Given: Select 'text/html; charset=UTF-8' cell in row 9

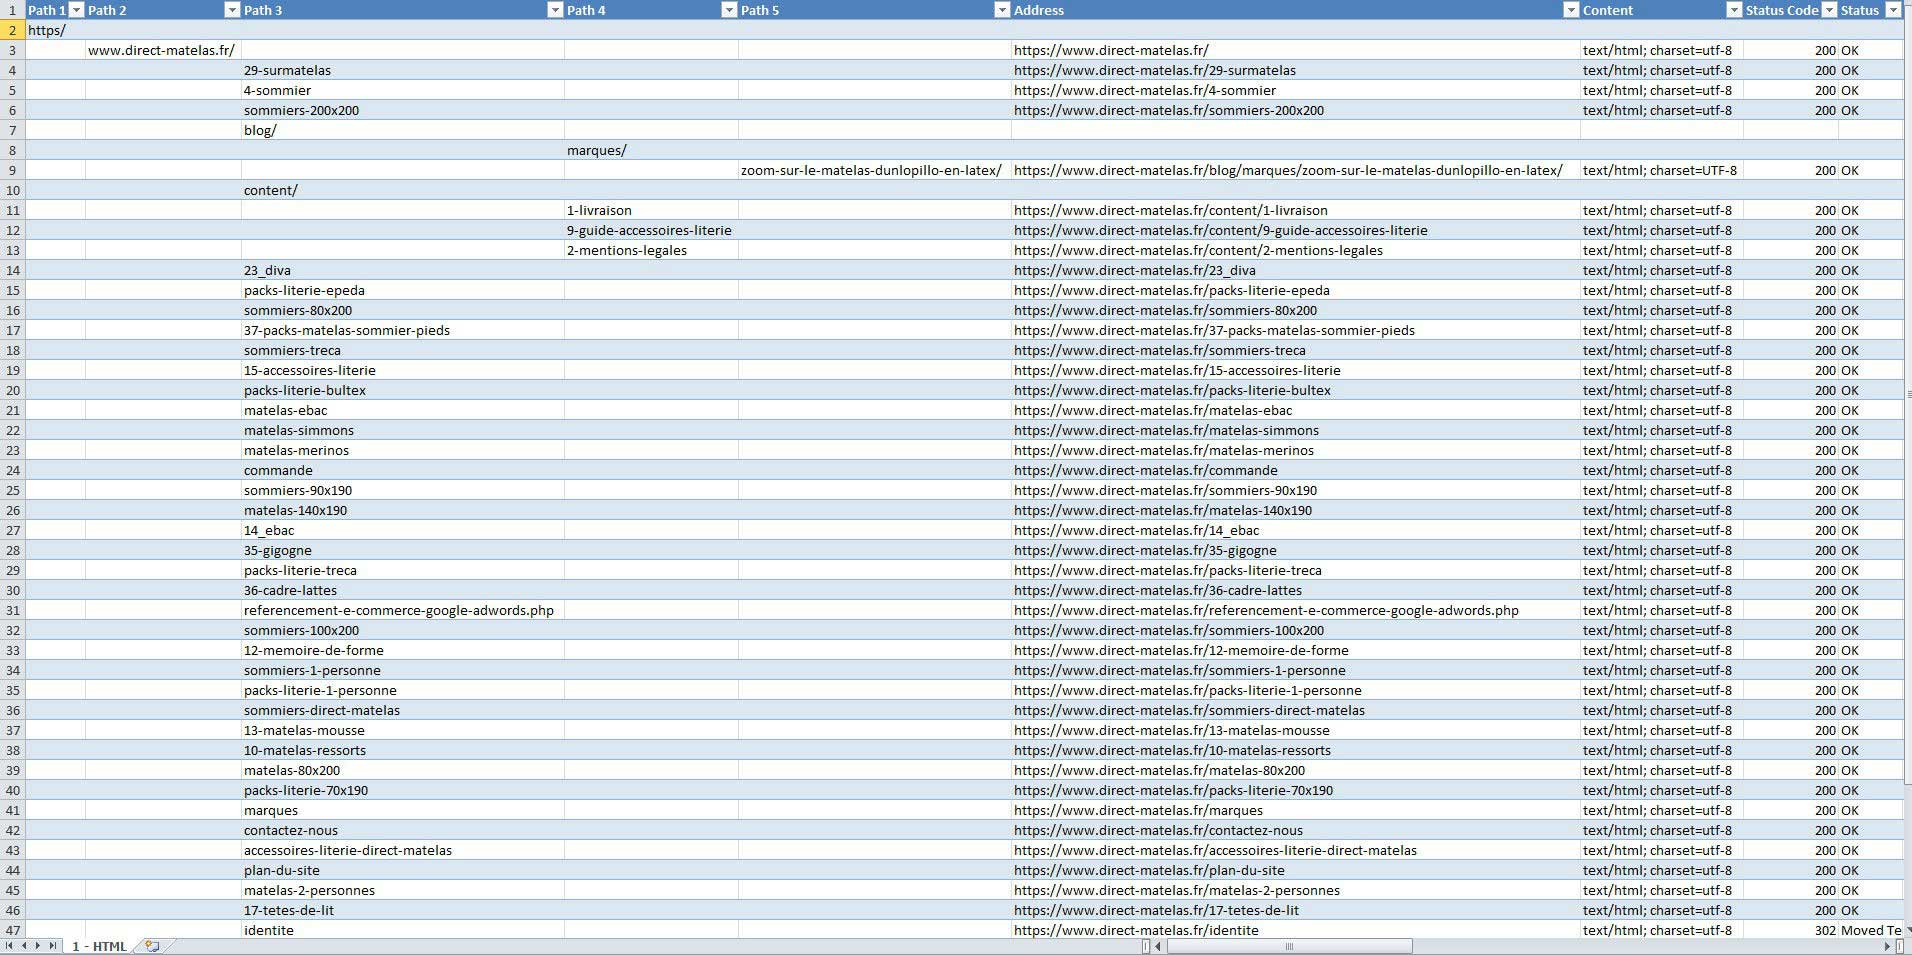Looking at the screenshot, I should [1662, 170].
